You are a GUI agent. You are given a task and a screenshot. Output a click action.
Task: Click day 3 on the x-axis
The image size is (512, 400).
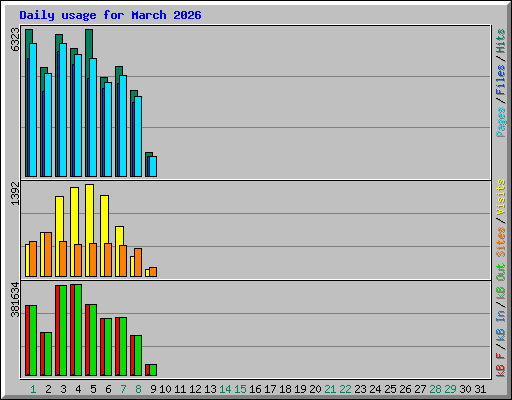pyautogui.click(x=63, y=389)
